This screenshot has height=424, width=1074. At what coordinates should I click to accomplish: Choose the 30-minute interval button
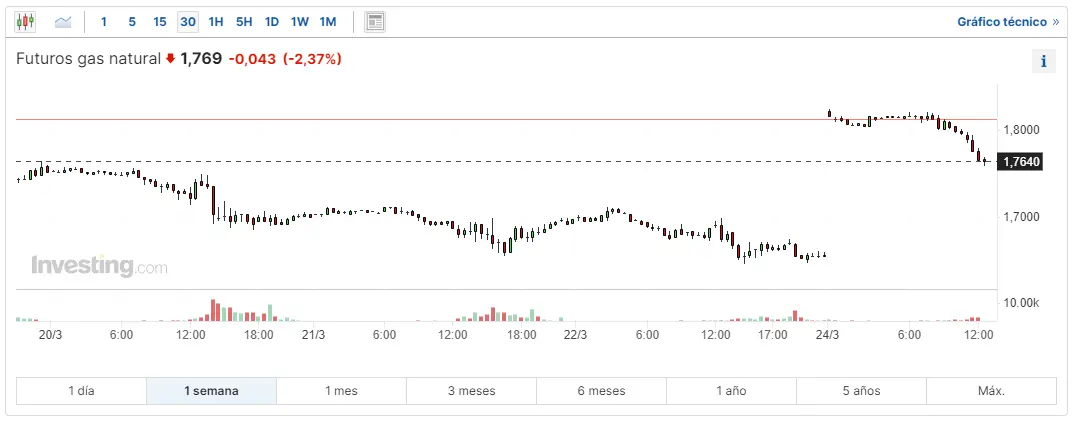(188, 21)
